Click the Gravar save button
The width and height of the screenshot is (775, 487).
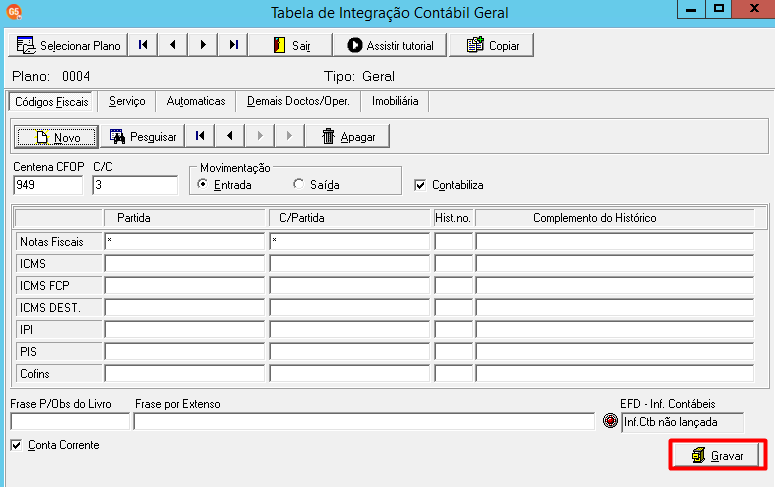tap(717, 455)
